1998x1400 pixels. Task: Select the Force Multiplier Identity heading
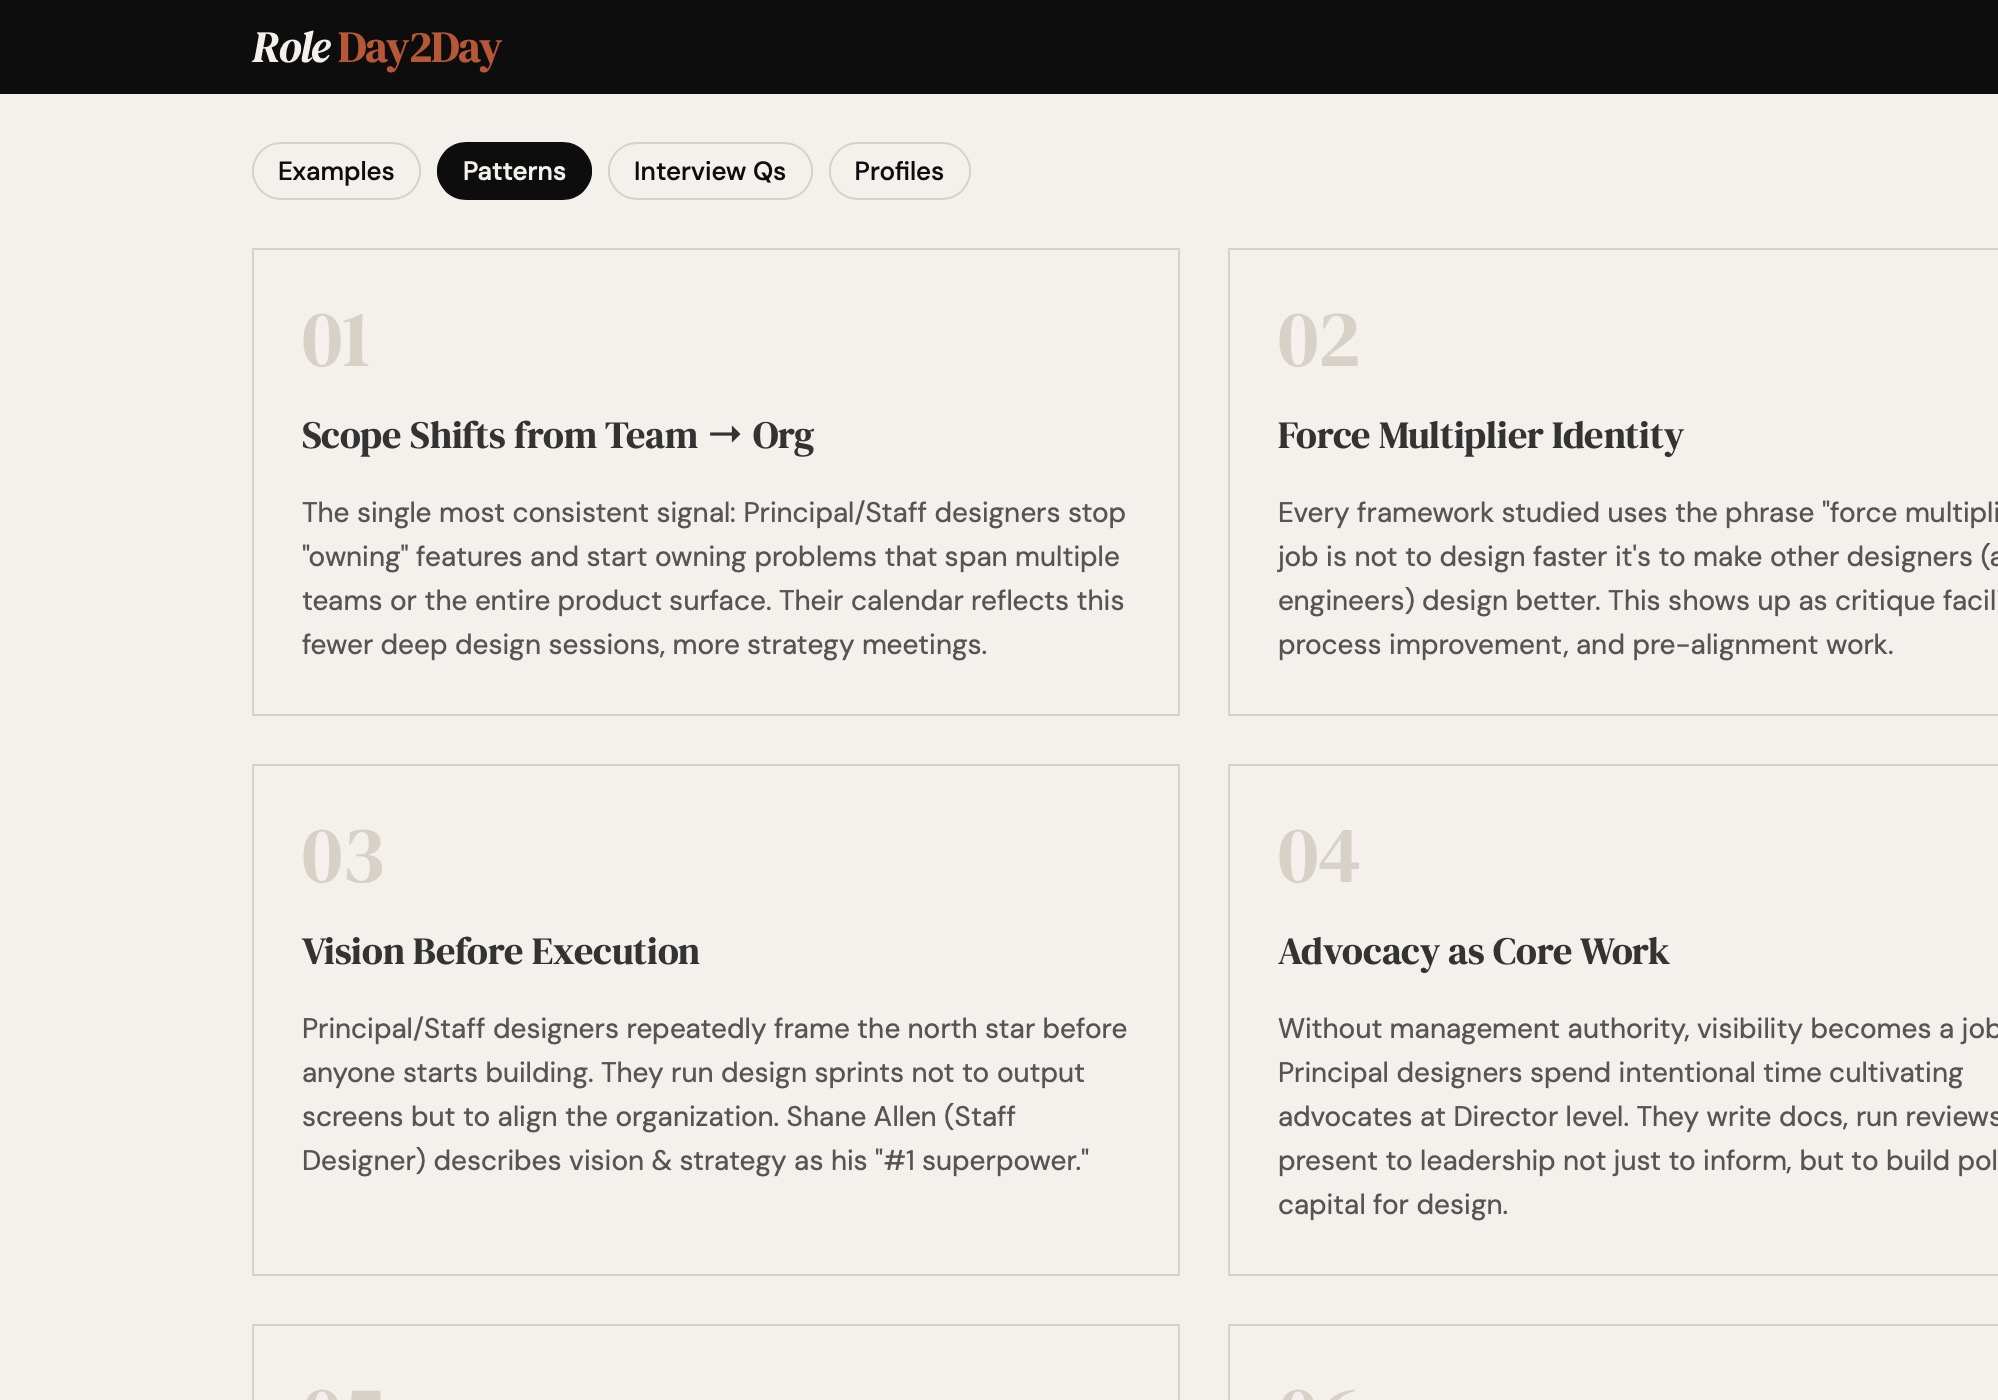point(1480,436)
